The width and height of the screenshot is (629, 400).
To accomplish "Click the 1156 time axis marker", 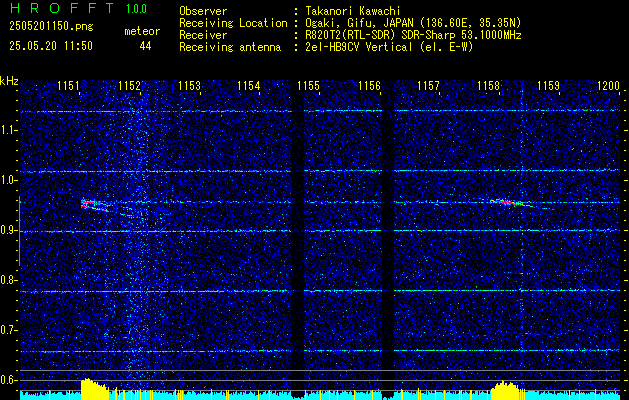I will (369, 85).
